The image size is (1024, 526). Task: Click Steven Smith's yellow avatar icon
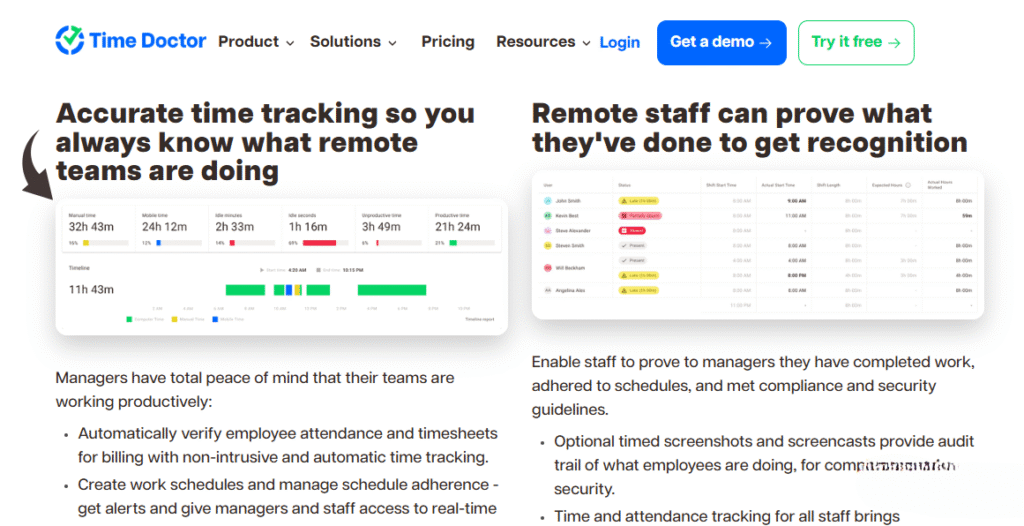click(x=547, y=245)
